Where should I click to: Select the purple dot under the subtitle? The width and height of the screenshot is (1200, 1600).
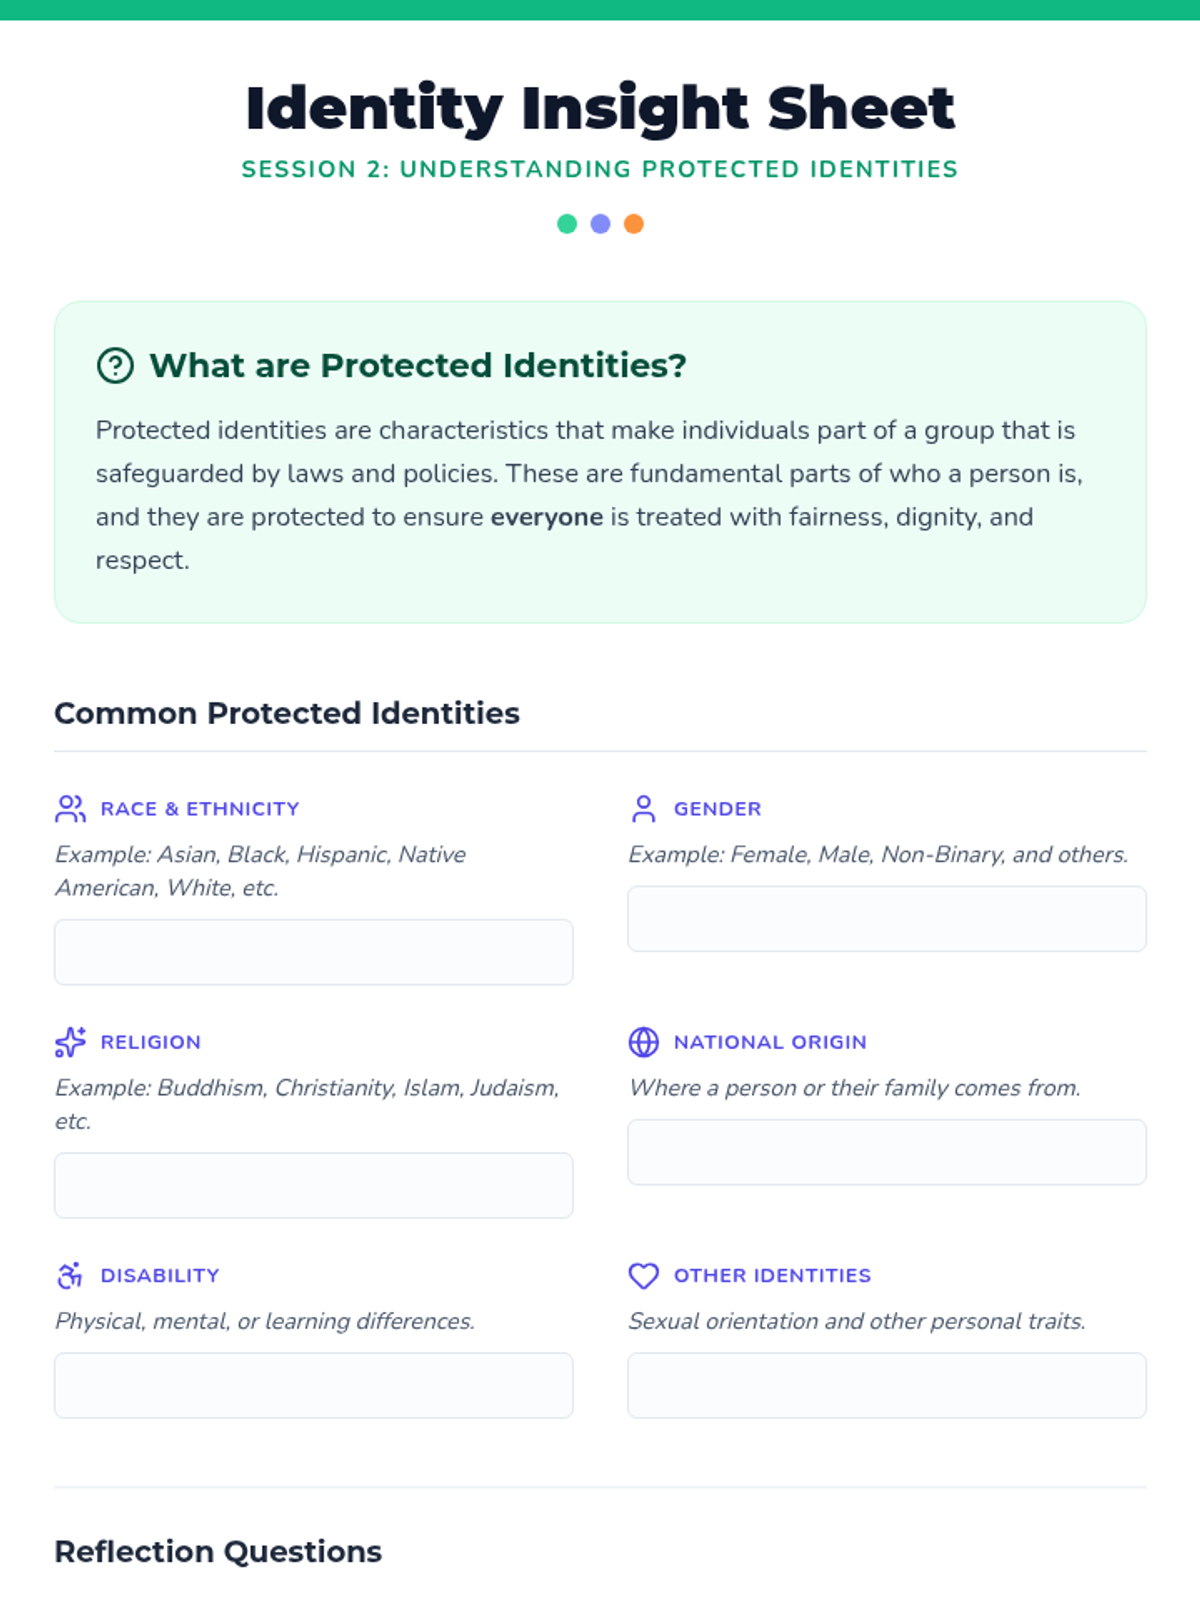pyautogui.click(x=600, y=224)
